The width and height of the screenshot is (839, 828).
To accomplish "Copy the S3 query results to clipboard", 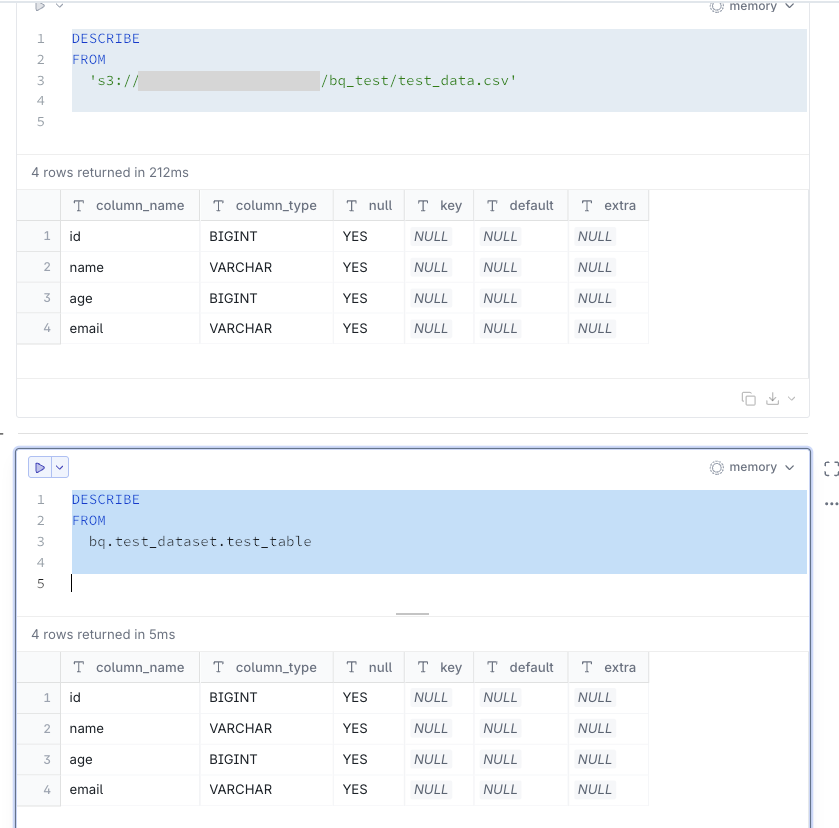I will [749, 398].
